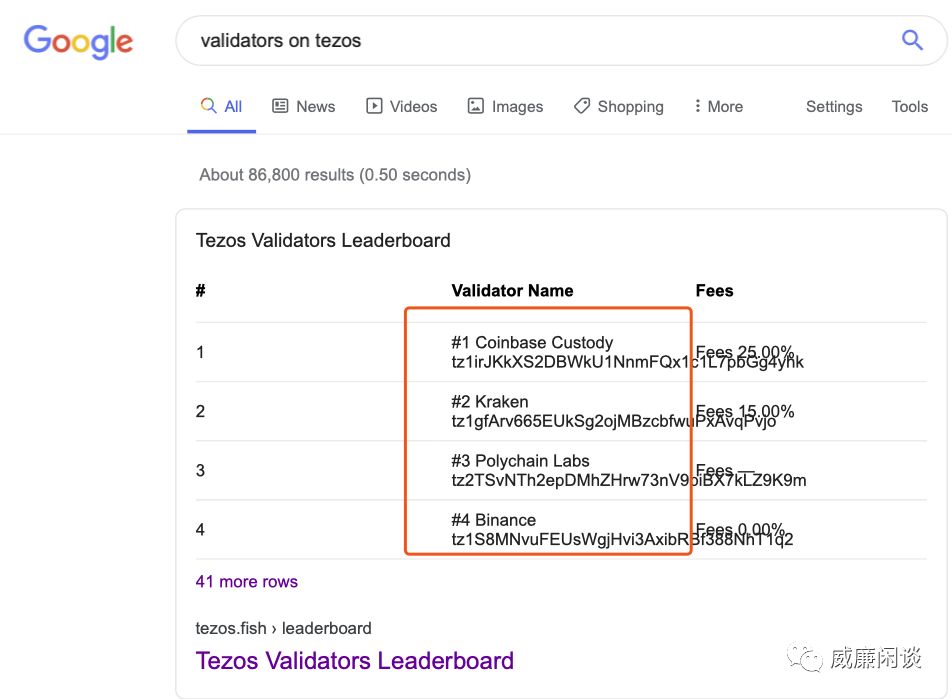Click 'Fees 25.00%' in Coinbase row
The width and height of the screenshot is (952, 699).
tap(745, 352)
